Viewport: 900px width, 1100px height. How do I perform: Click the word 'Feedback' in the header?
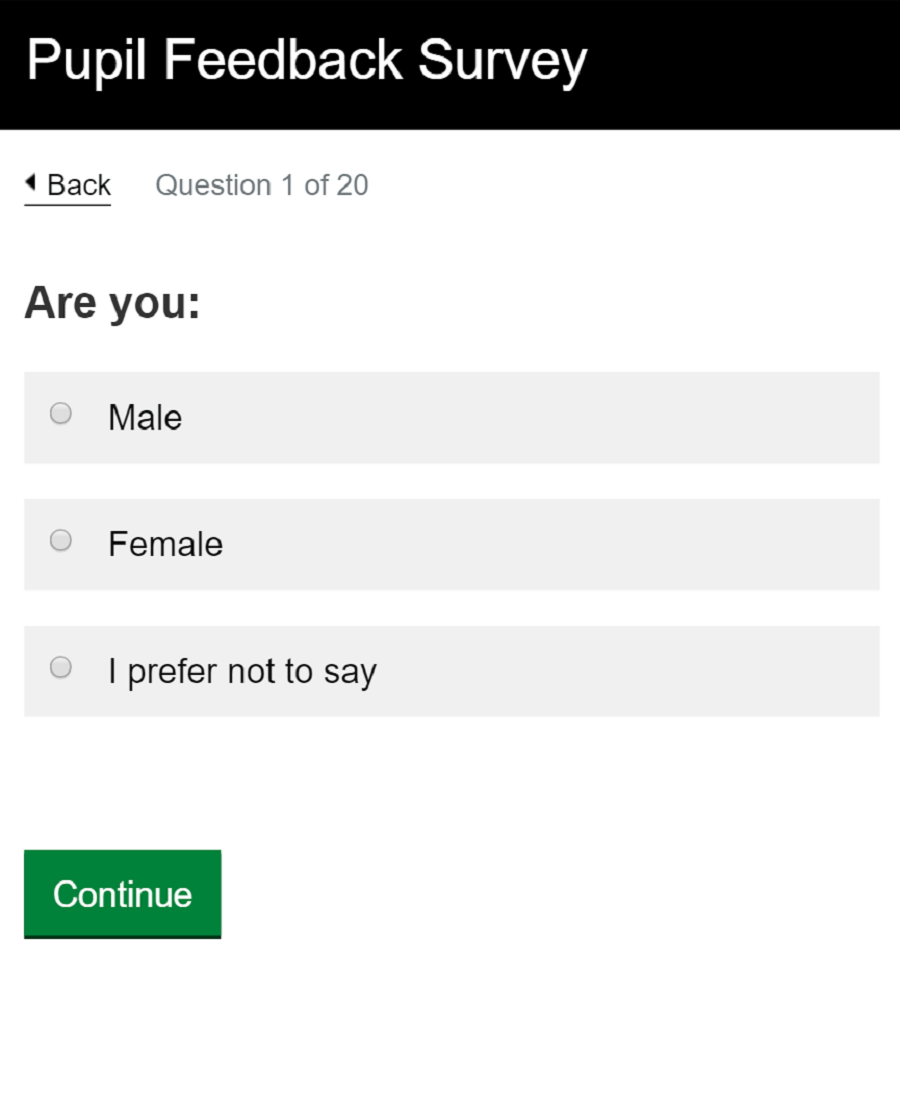pos(283,59)
